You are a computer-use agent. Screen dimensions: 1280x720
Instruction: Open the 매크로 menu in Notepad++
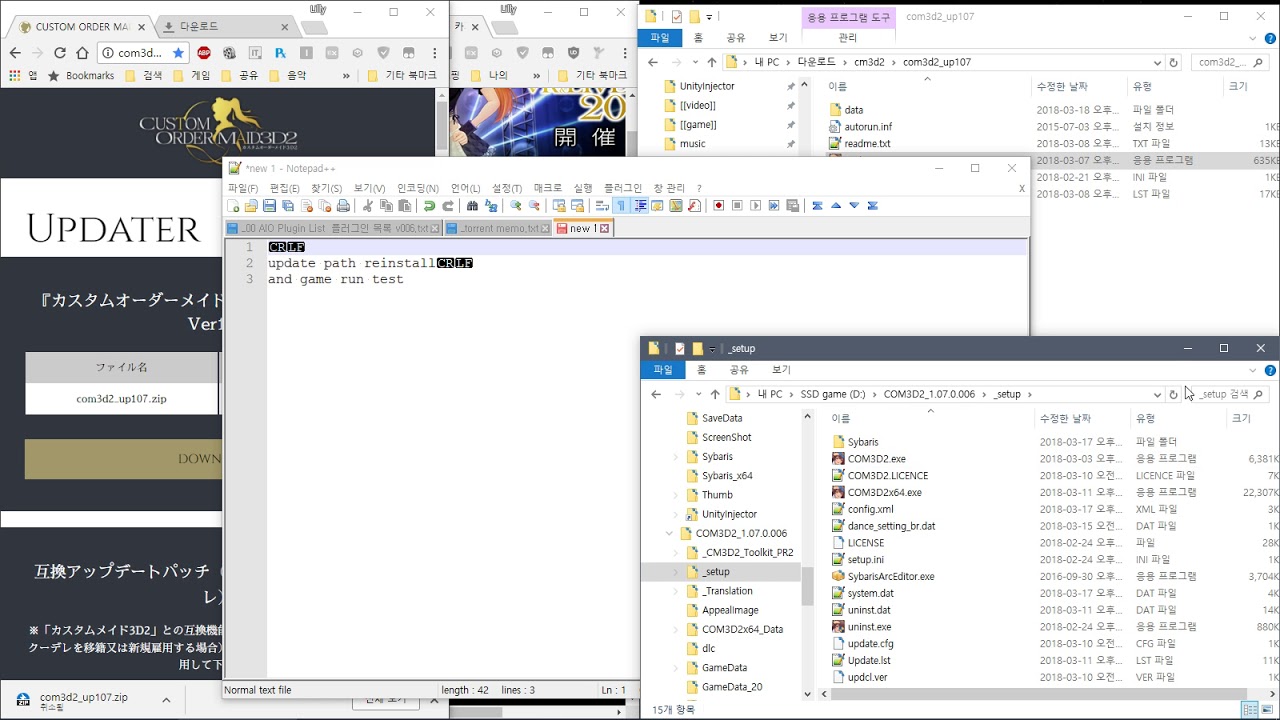click(x=547, y=188)
